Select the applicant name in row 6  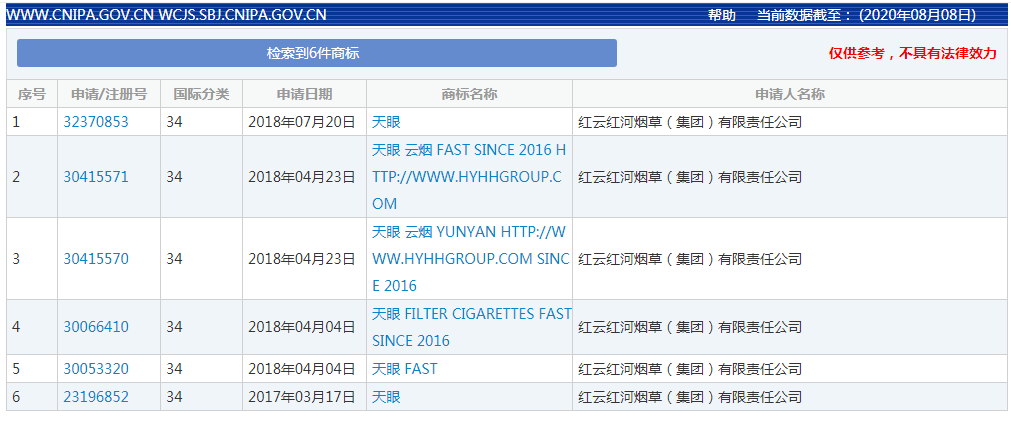690,397
